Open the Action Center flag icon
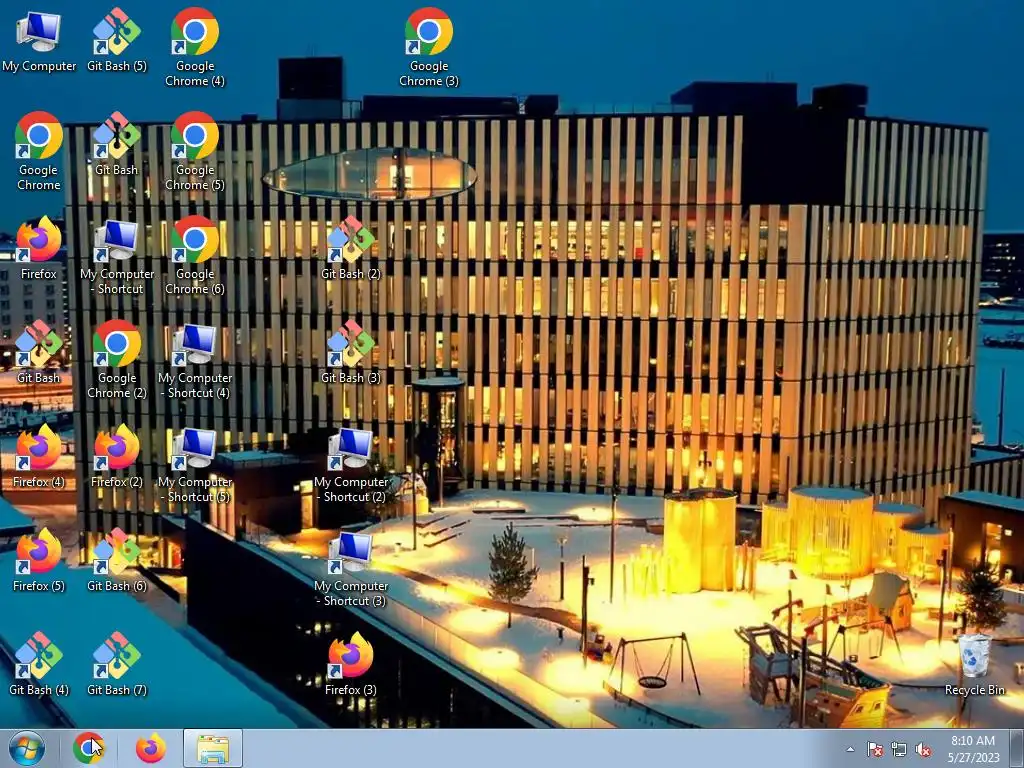1024x768 pixels. point(874,749)
